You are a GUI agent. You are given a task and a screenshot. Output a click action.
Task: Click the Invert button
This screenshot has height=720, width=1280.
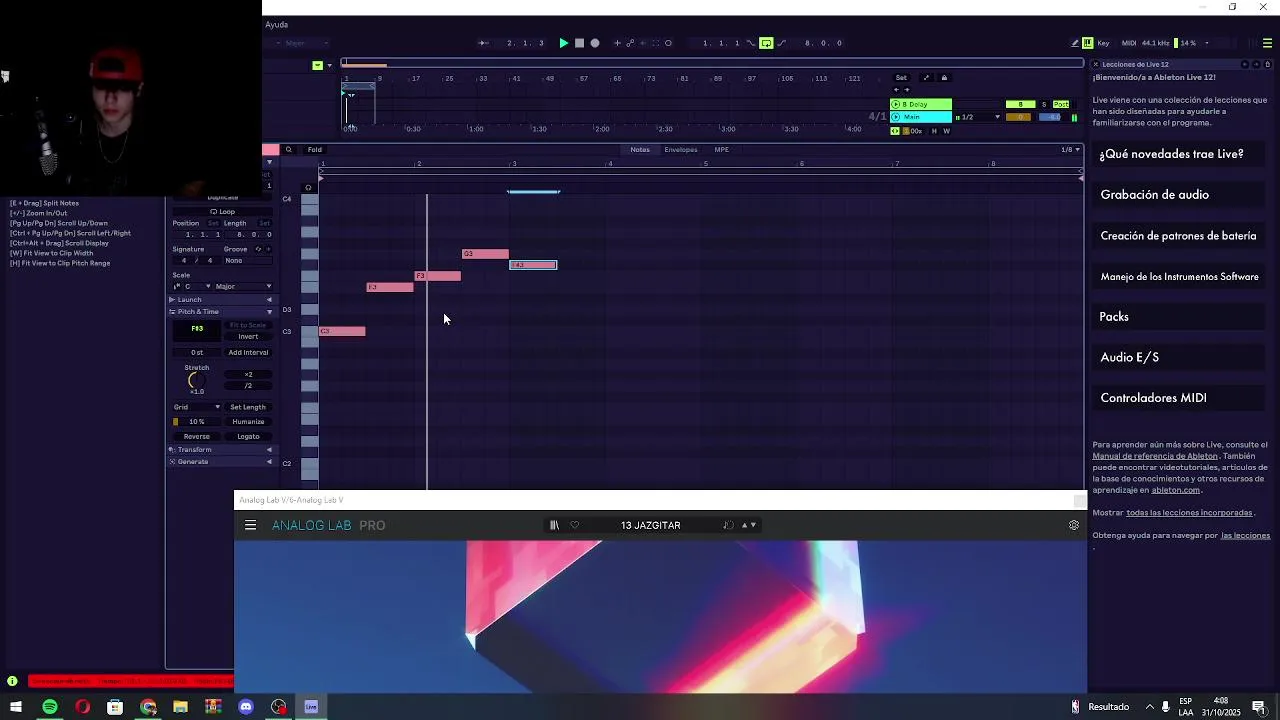click(248, 336)
